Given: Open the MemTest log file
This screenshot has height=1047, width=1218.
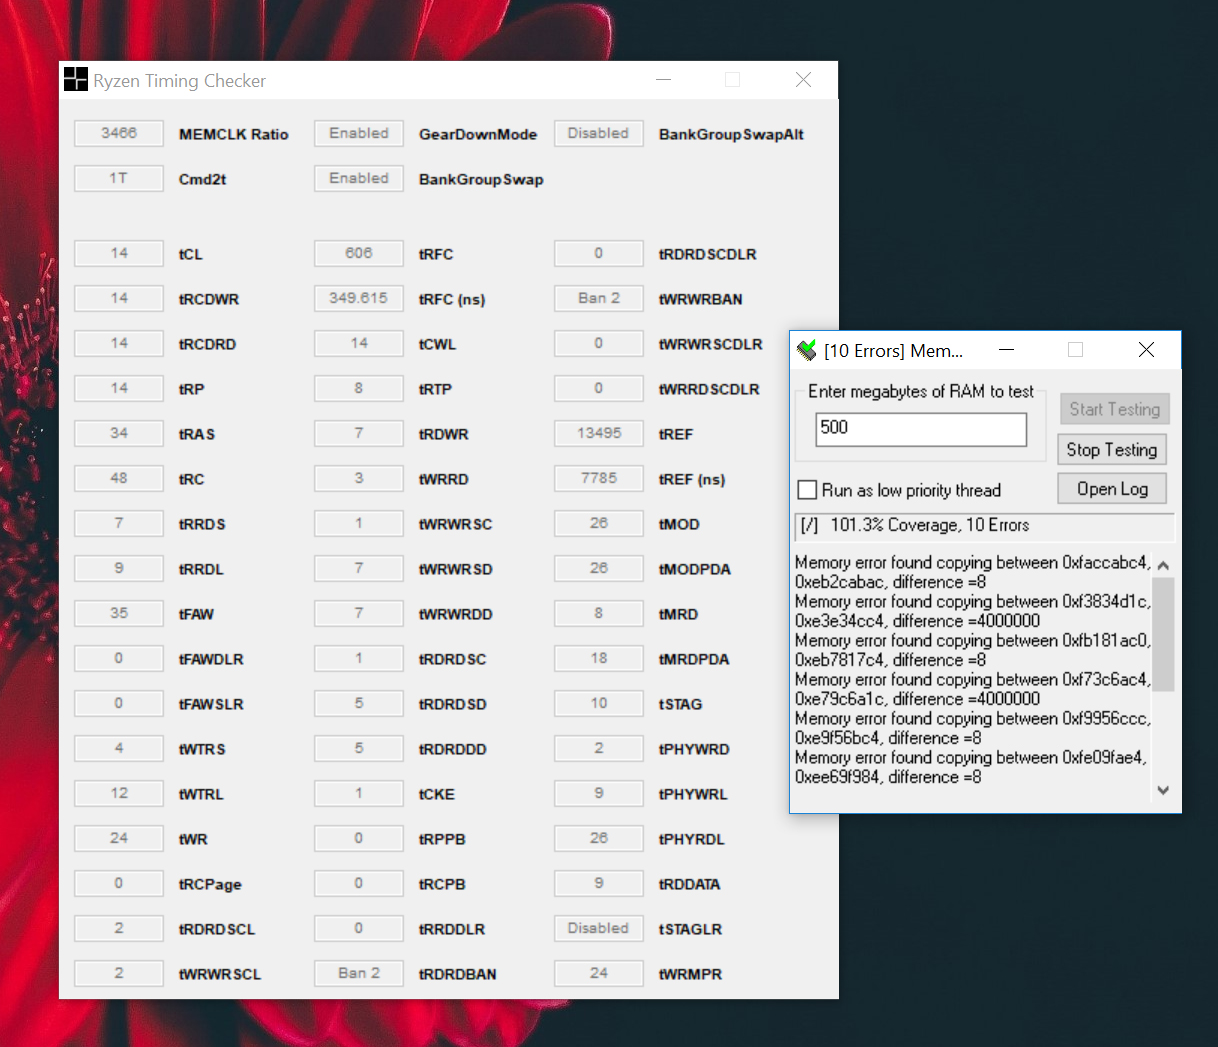Looking at the screenshot, I should [x=1112, y=489].
